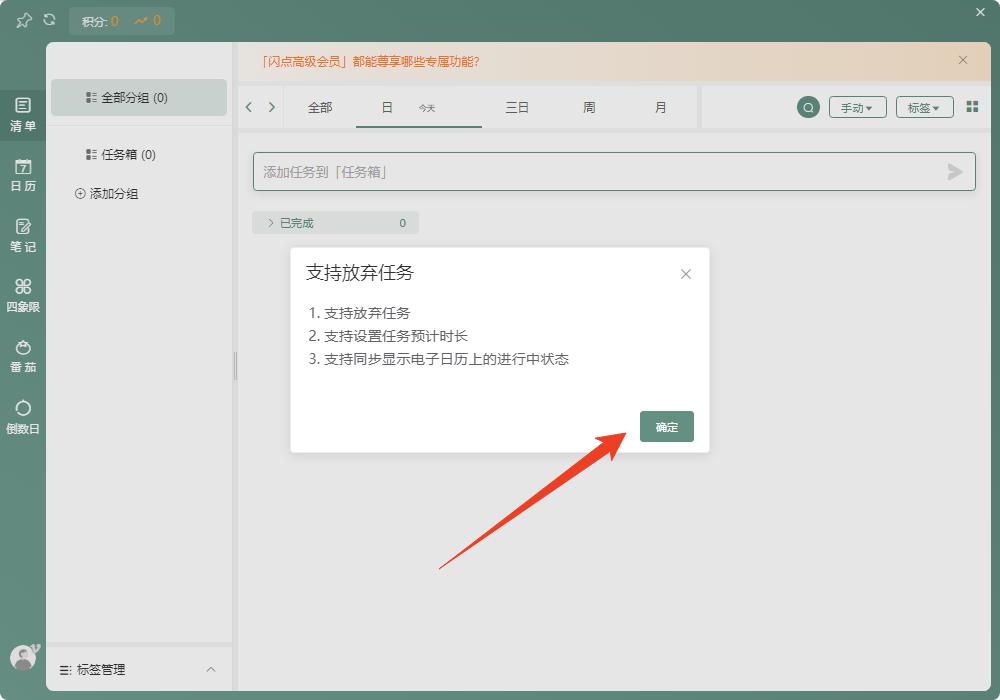Select the 清单 list view
This screenshot has width=1000, height=700.
pos(23,112)
